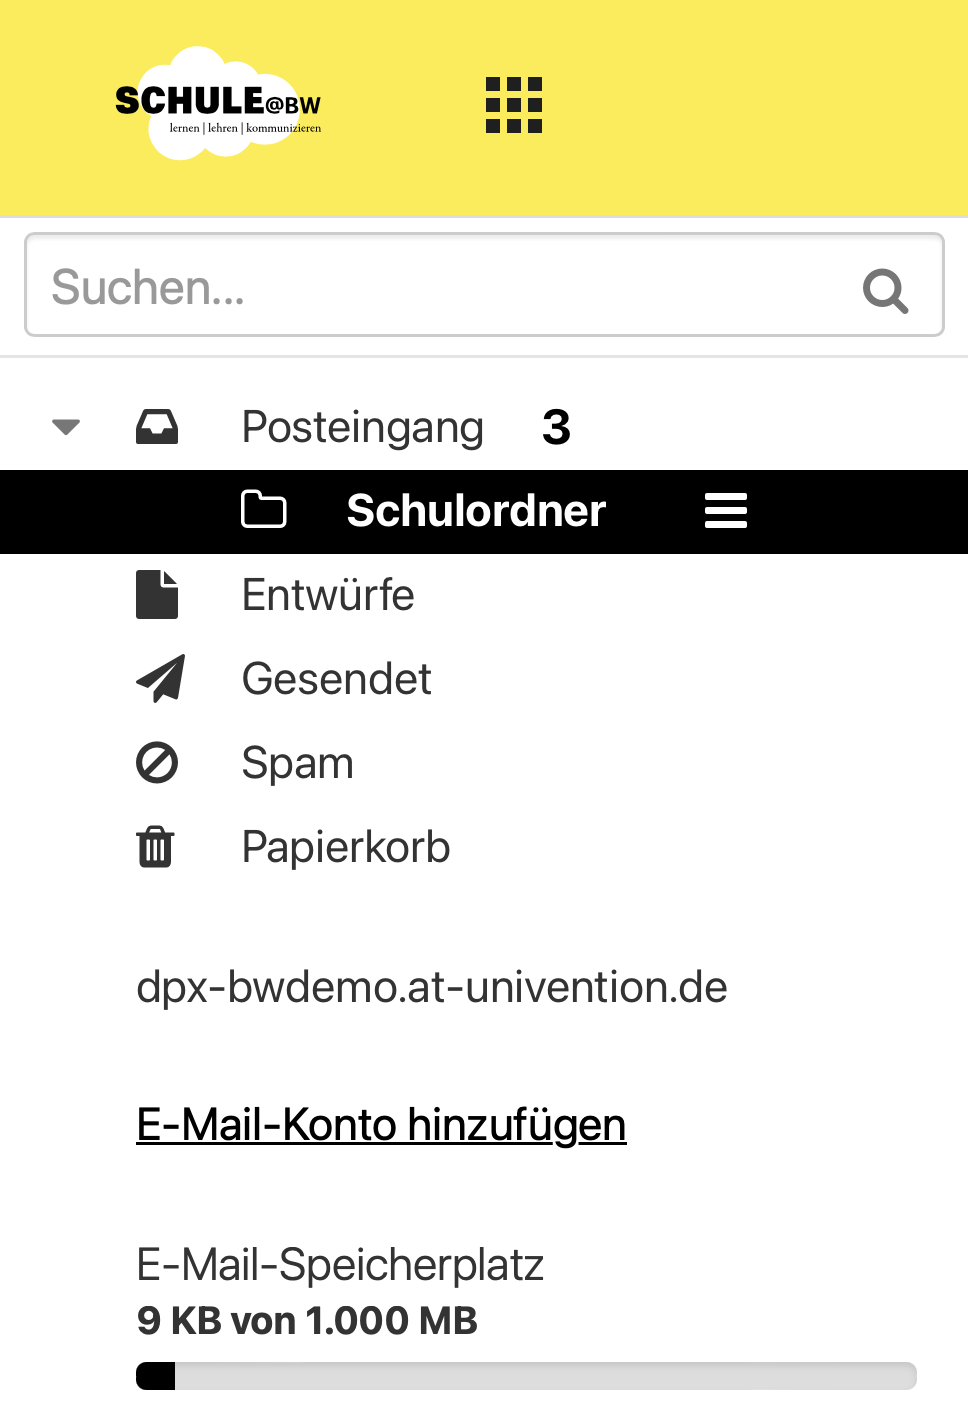Viewport: 968px width, 1414px height.
Task: Open the app launcher grid icon
Action: point(514,105)
